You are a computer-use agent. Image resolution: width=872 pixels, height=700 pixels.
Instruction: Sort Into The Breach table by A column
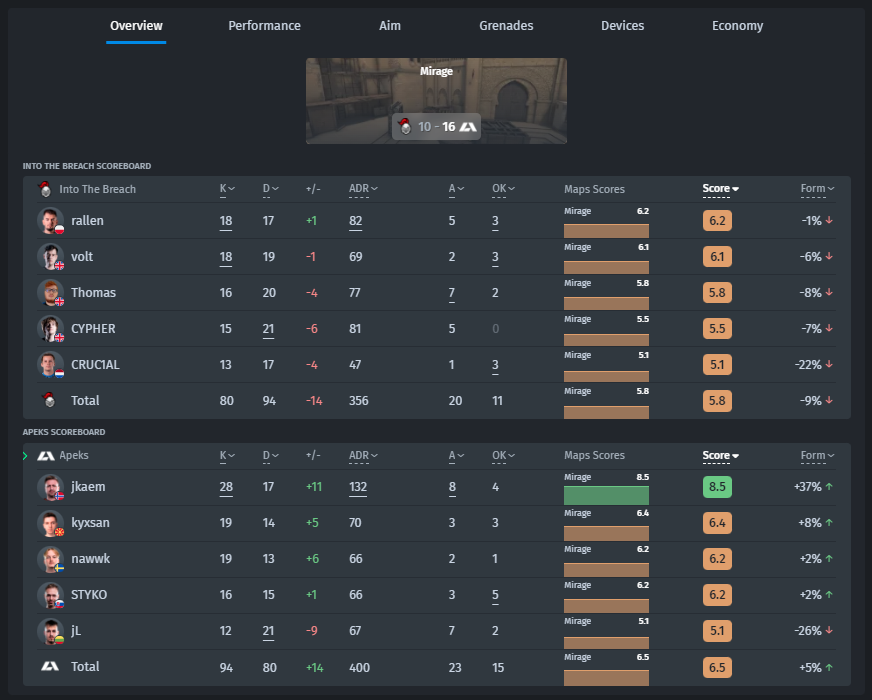[456, 189]
